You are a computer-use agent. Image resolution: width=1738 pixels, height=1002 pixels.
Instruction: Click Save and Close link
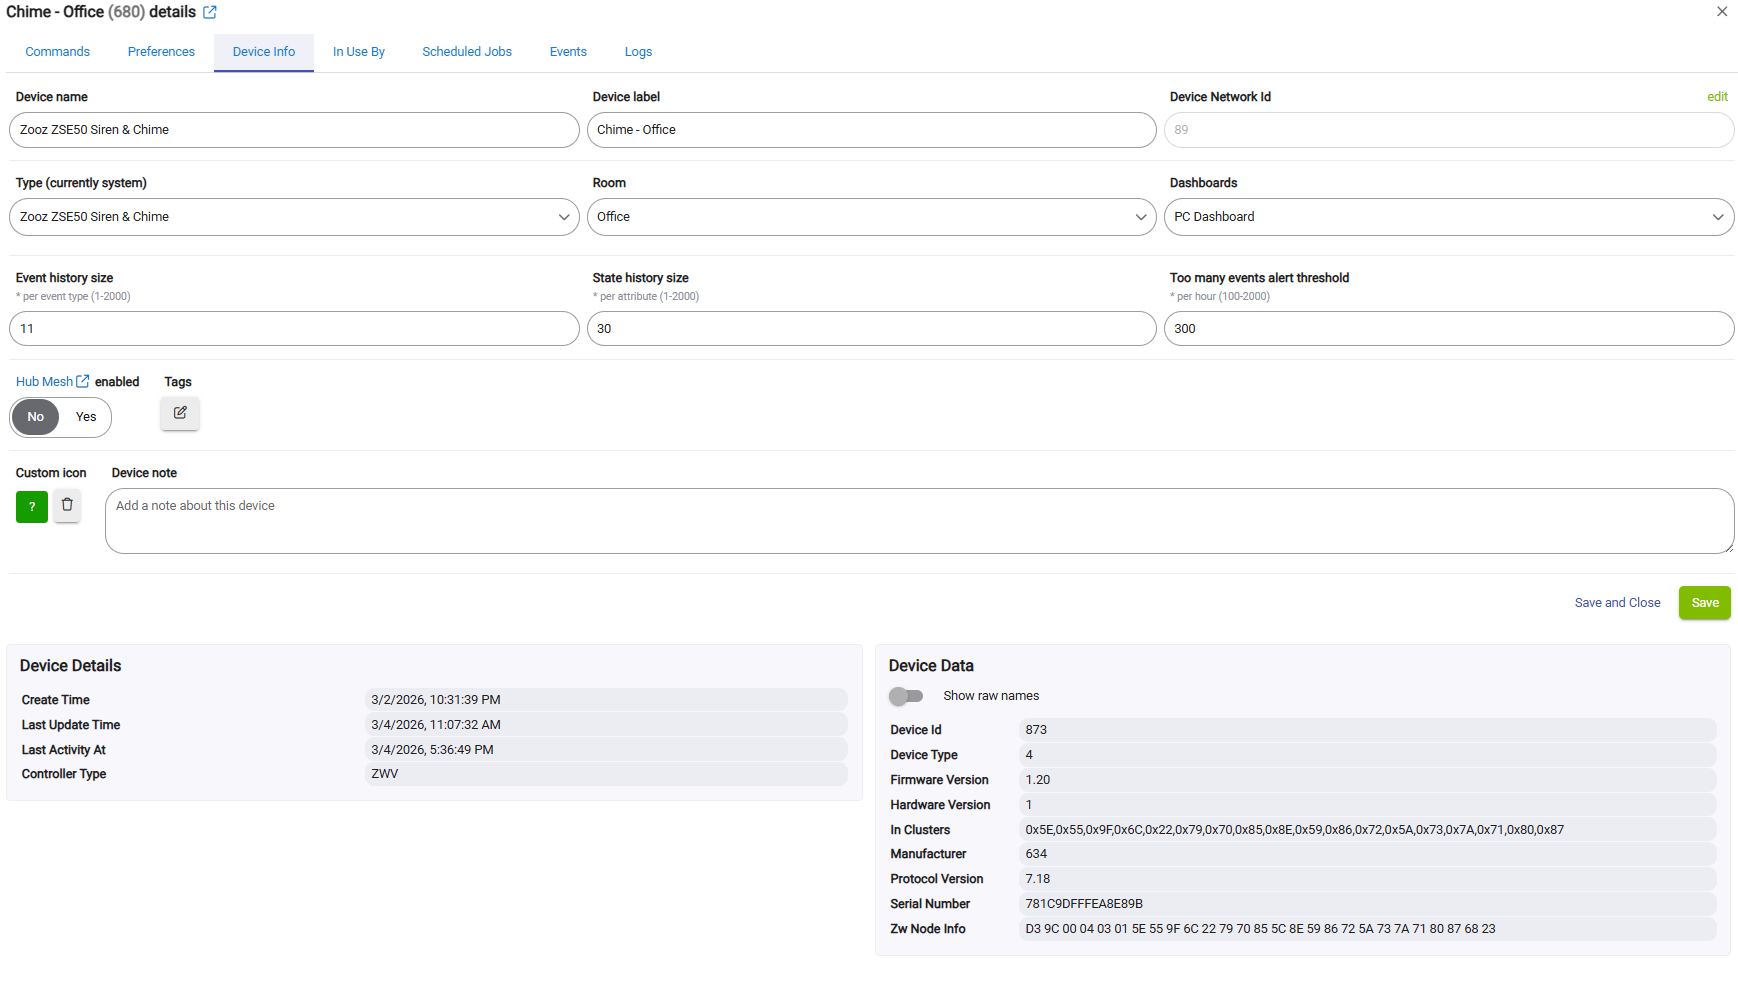[x=1617, y=603]
